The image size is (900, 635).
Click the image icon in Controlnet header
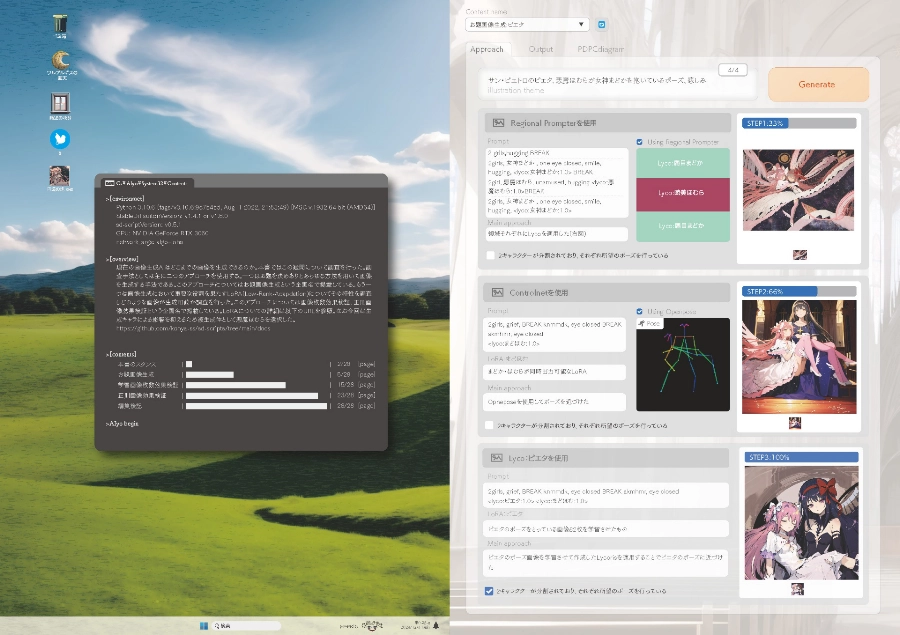coord(497,293)
